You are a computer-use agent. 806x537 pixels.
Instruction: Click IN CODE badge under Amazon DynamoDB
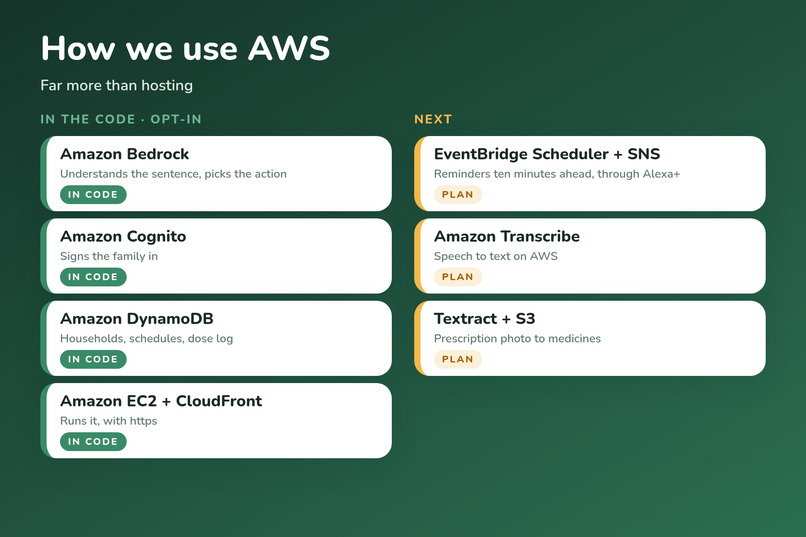coord(93,359)
